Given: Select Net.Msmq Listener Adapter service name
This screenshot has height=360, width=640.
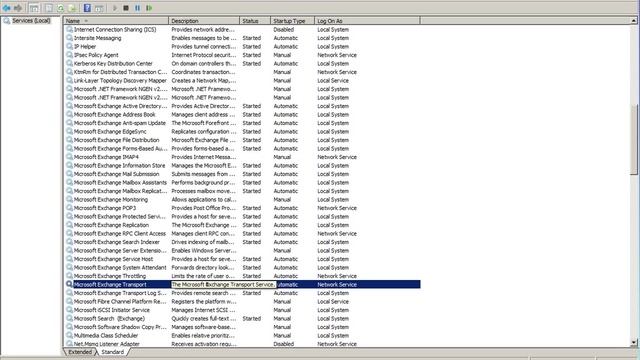Looking at the screenshot, I should [x=107, y=344].
